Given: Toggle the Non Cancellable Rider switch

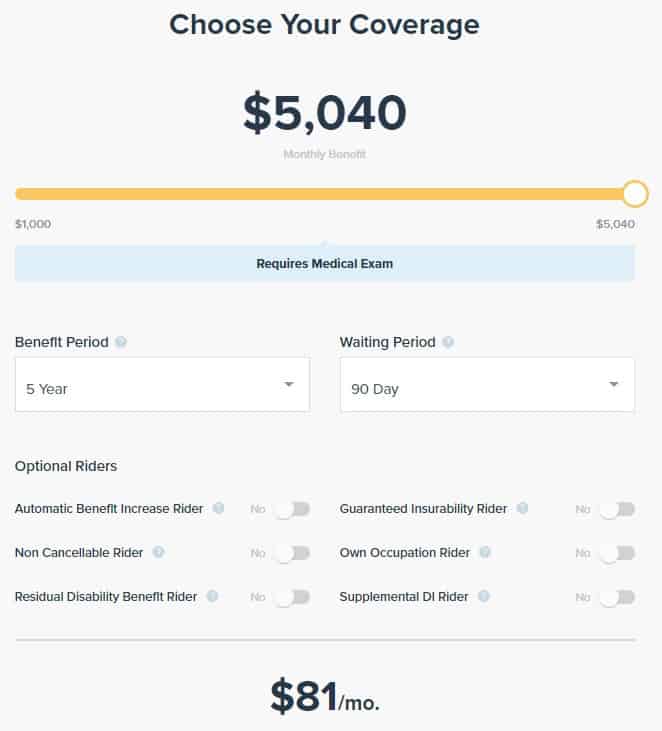Looking at the screenshot, I should click(x=292, y=553).
